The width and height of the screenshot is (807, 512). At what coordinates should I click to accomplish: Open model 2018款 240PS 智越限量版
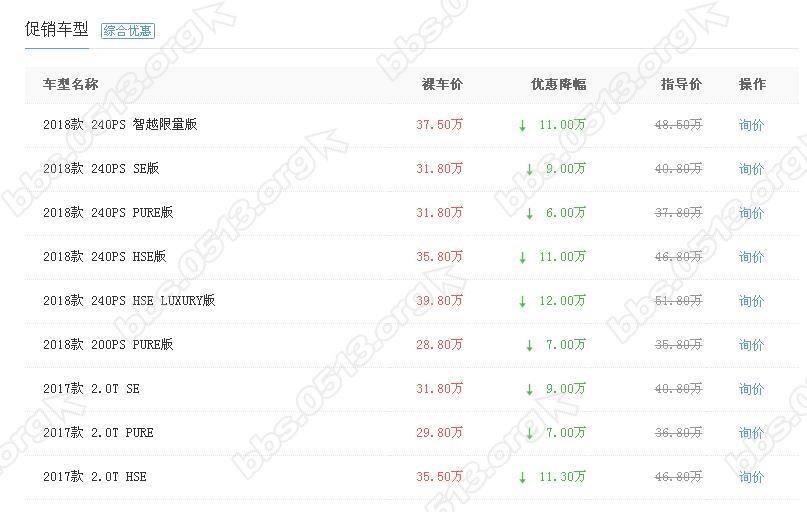click(120, 125)
